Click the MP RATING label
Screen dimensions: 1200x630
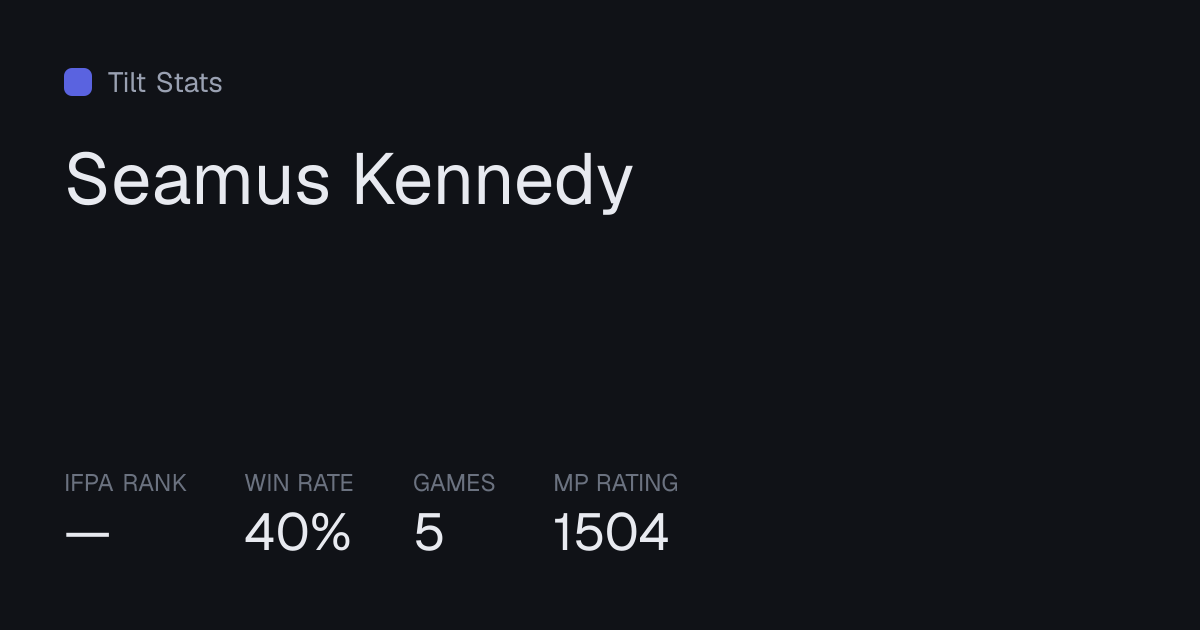tap(616, 483)
